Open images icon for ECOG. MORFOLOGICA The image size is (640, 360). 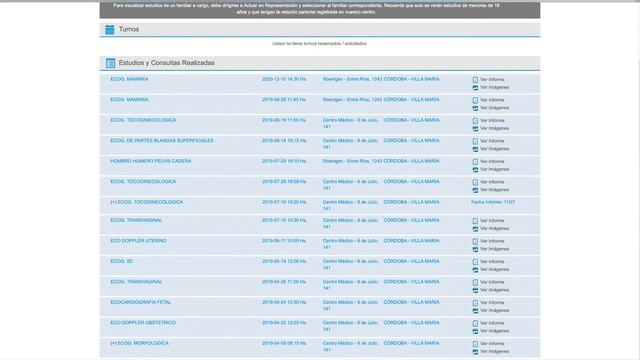475,351
